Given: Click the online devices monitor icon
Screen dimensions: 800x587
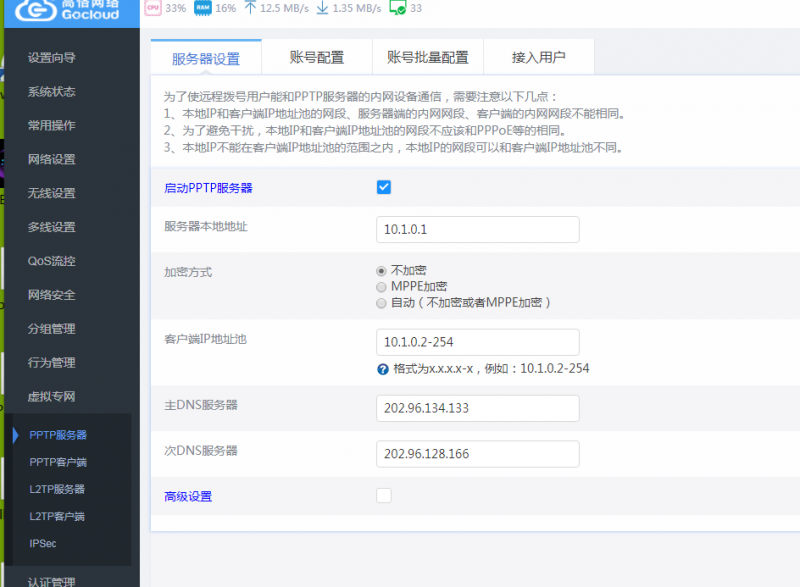Looking at the screenshot, I should (397, 8).
